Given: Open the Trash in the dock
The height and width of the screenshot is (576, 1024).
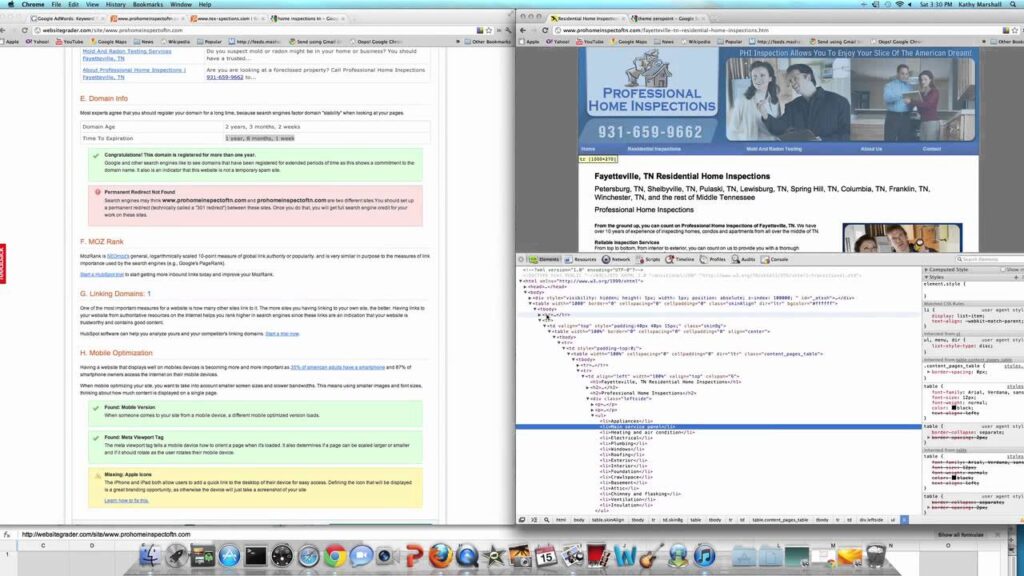Looking at the screenshot, I should (876, 556).
